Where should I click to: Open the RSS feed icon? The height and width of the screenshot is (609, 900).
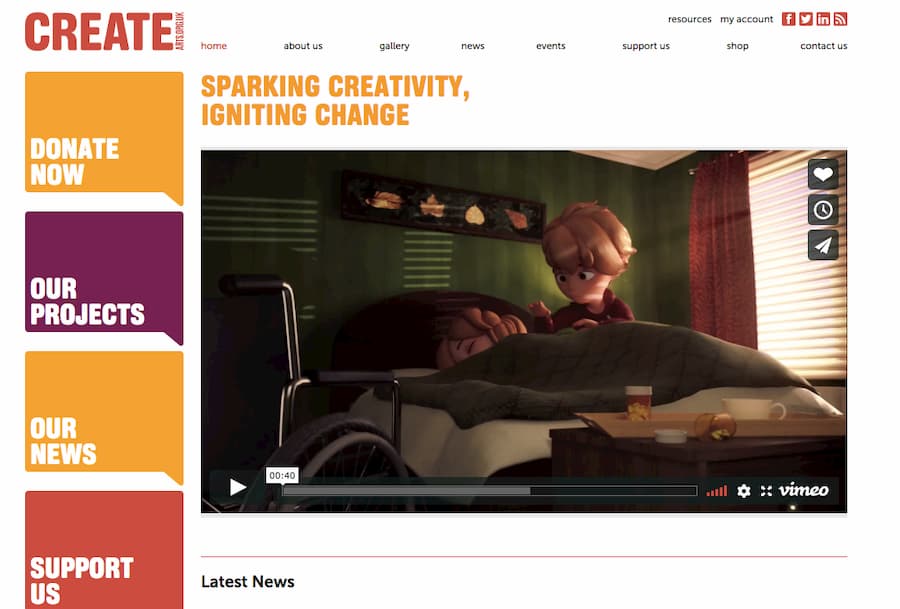coord(840,19)
